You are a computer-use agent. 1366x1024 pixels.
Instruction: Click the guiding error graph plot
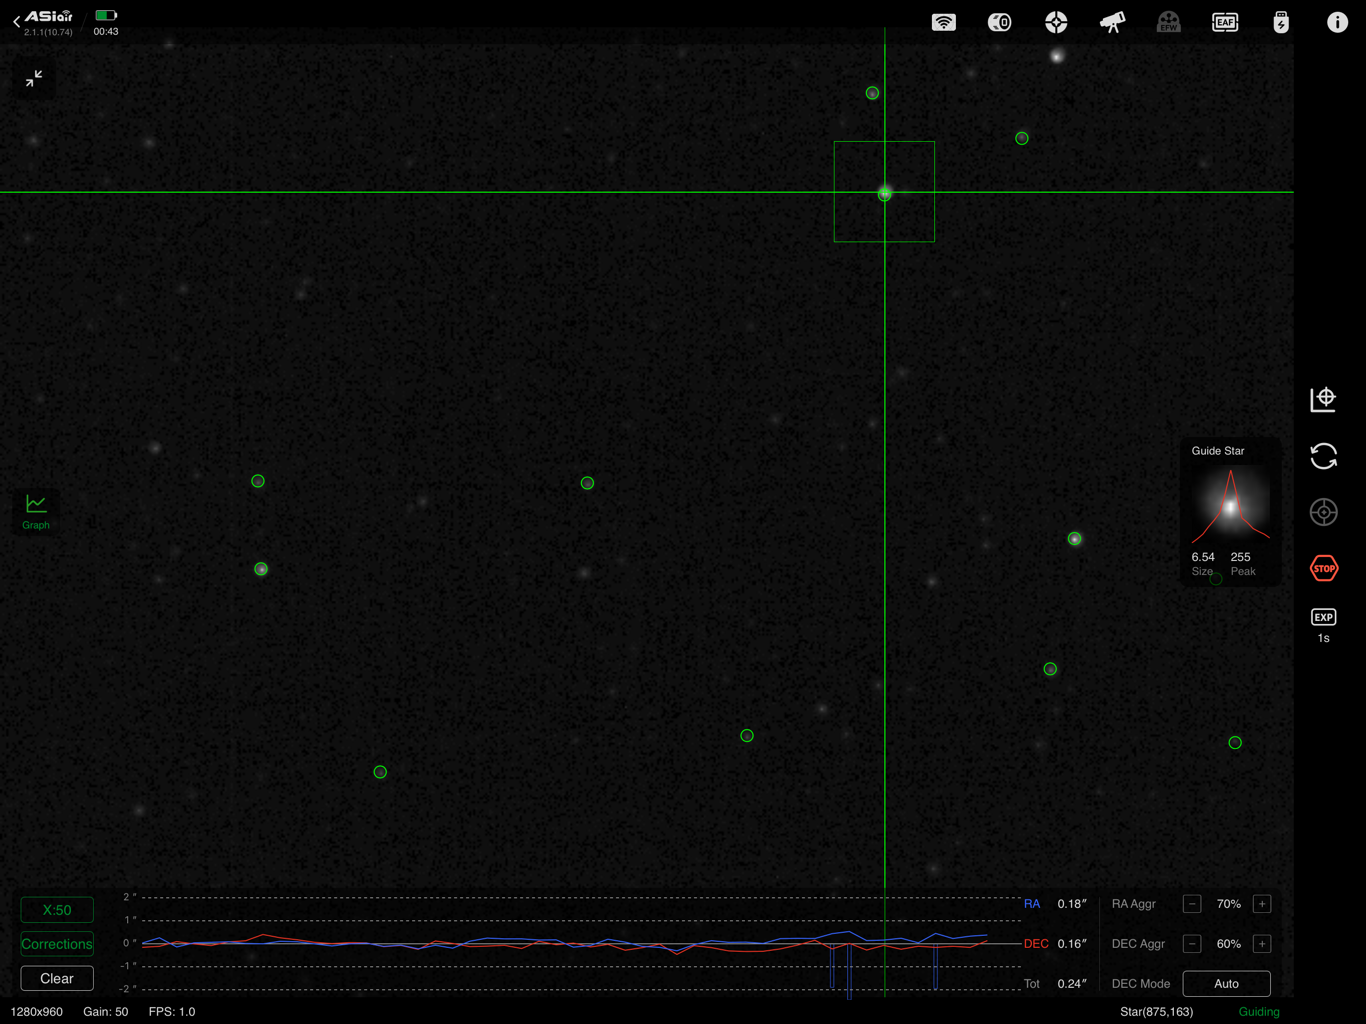click(580, 943)
